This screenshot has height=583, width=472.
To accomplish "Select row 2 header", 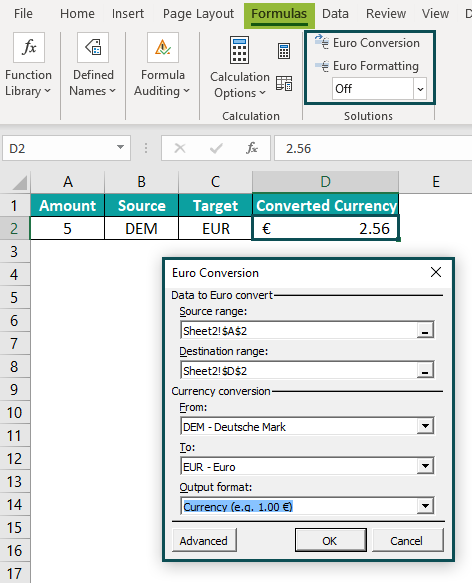I will (14, 228).
